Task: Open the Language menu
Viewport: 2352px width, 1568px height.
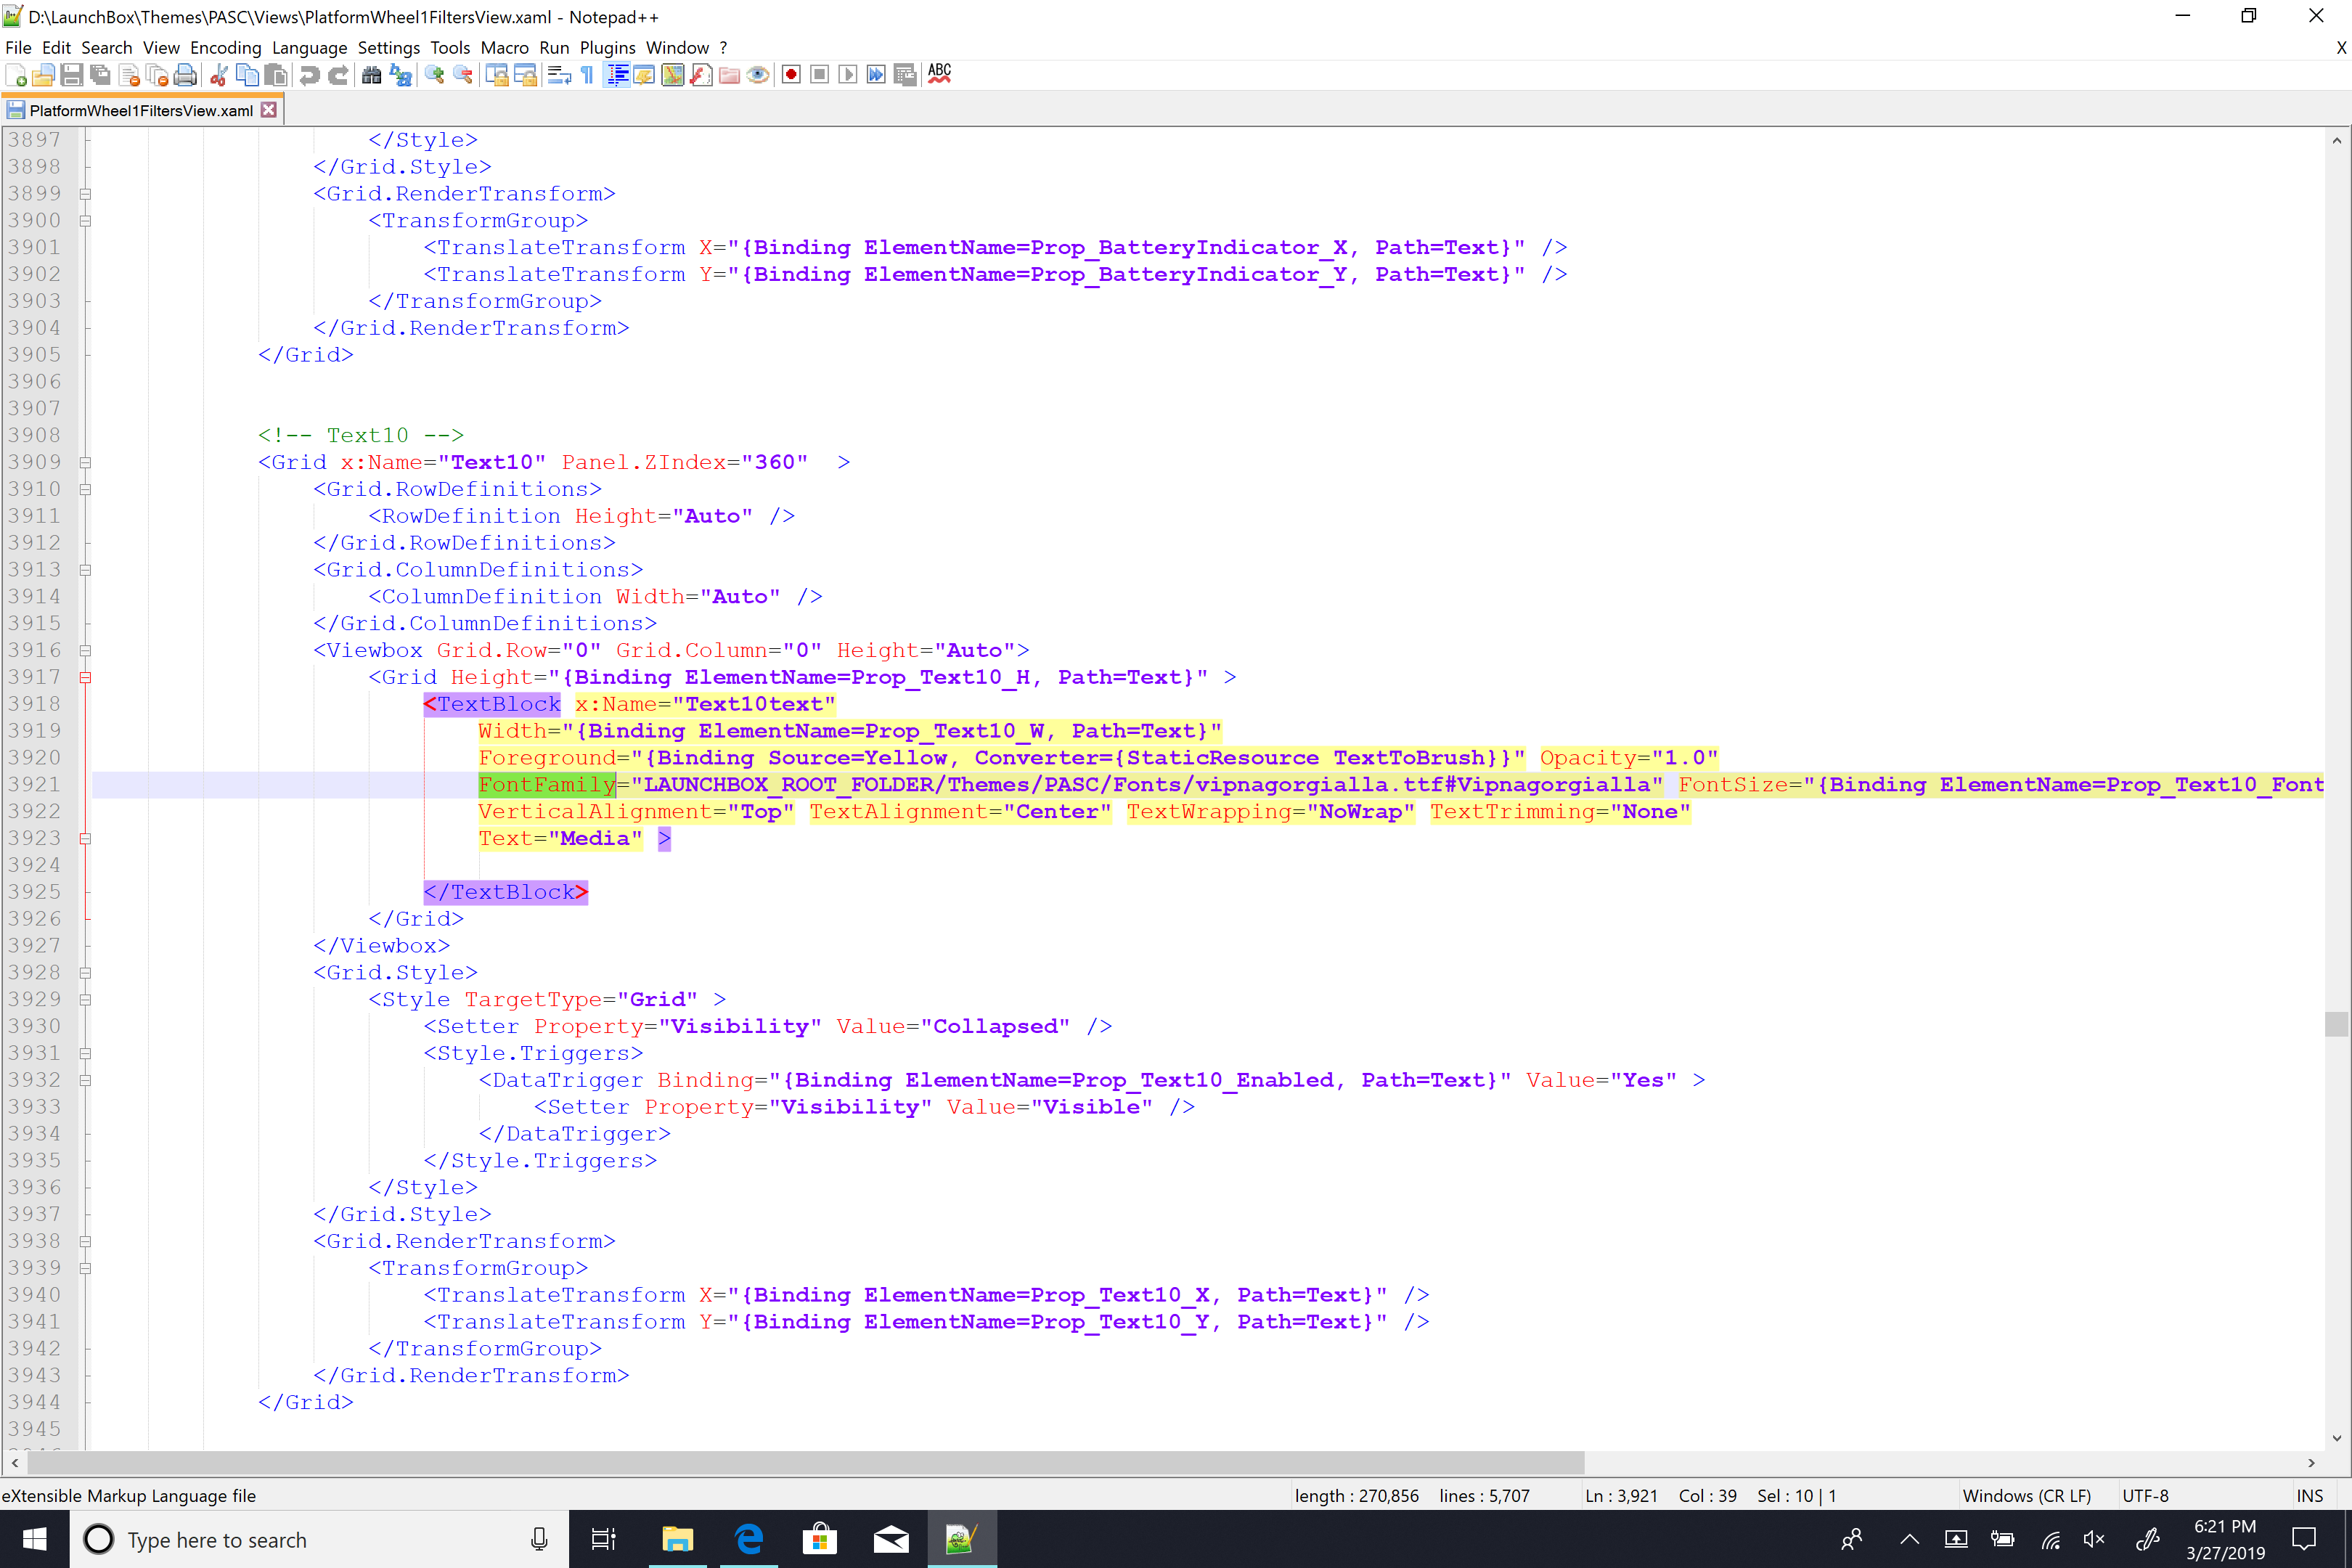Action: (x=309, y=47)
